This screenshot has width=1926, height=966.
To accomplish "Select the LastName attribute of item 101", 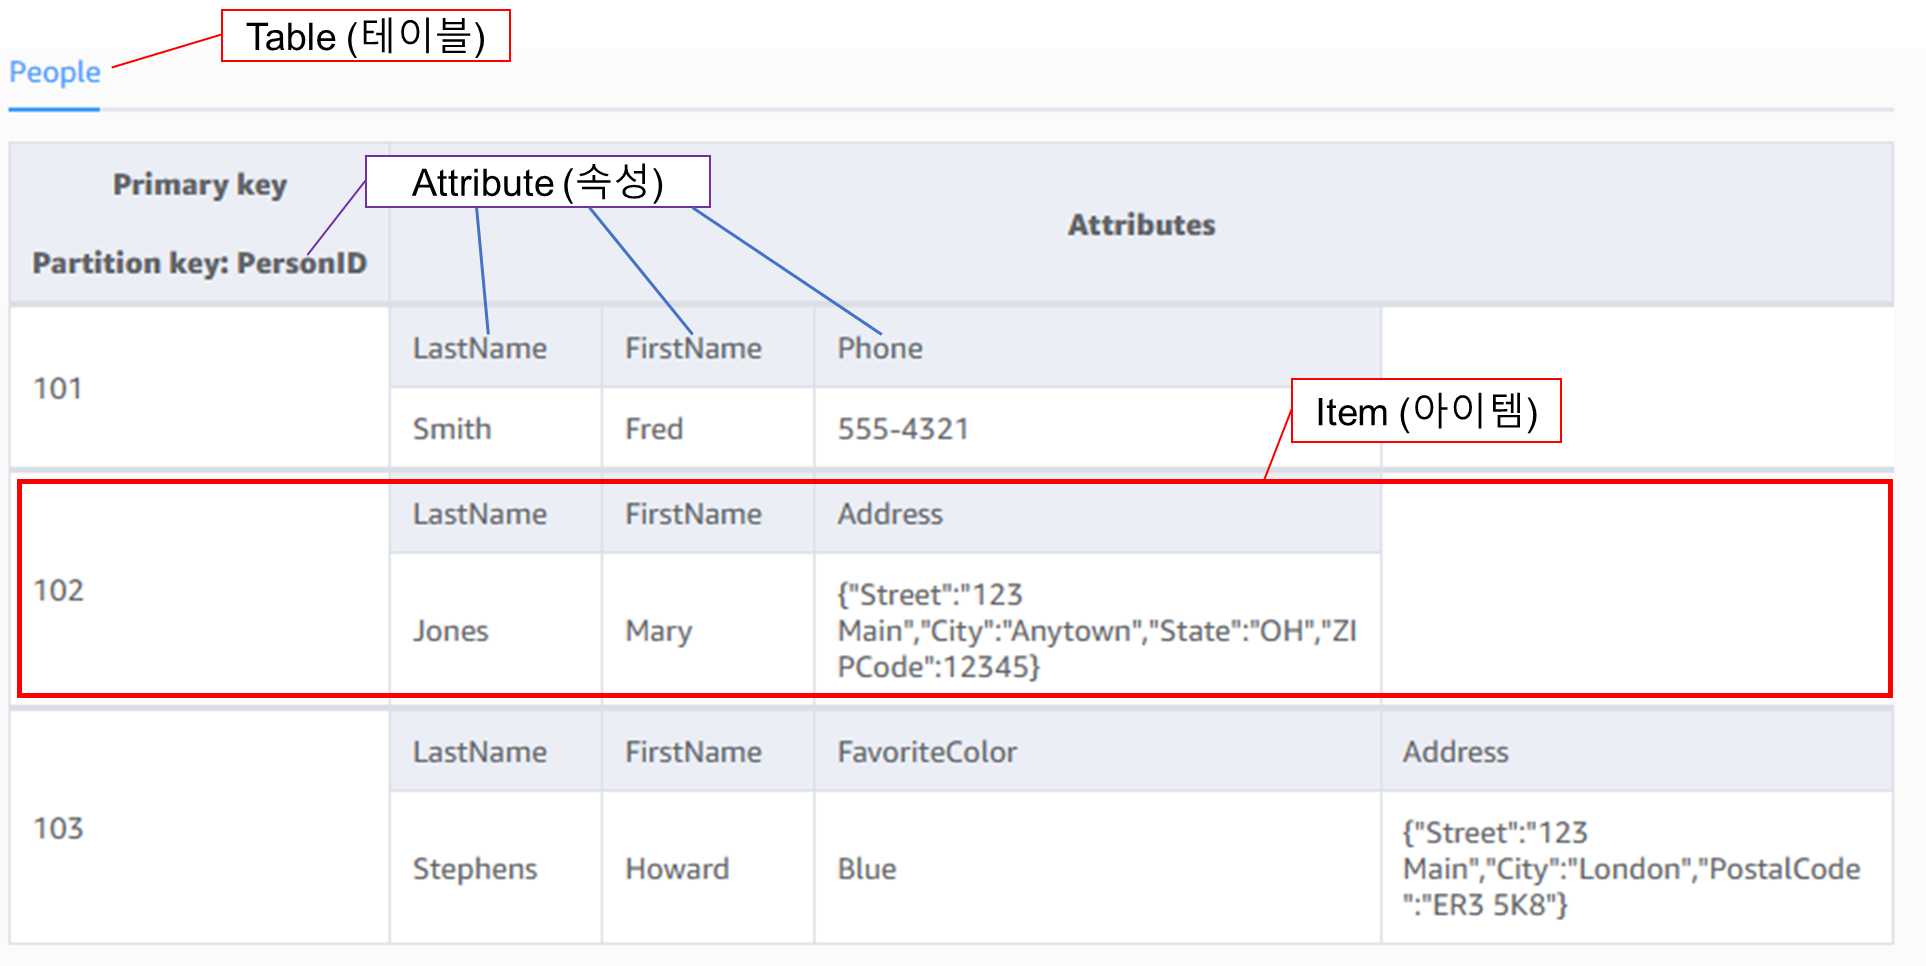I will 480,347.
